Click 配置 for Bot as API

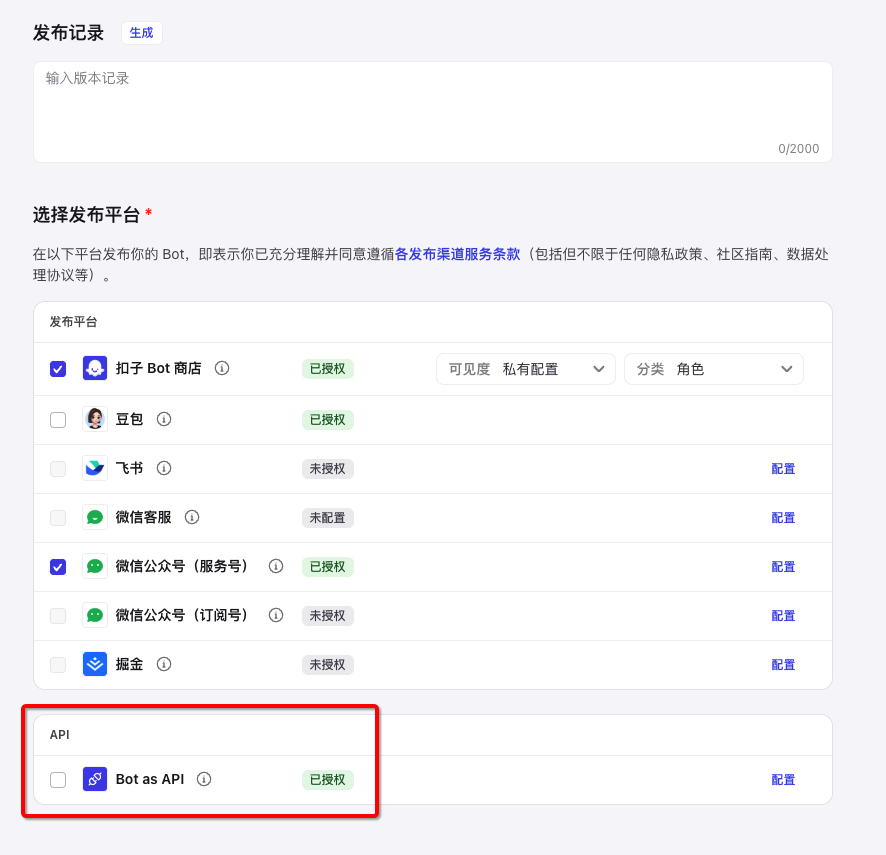pyautogui.click(x=783, y=780)
